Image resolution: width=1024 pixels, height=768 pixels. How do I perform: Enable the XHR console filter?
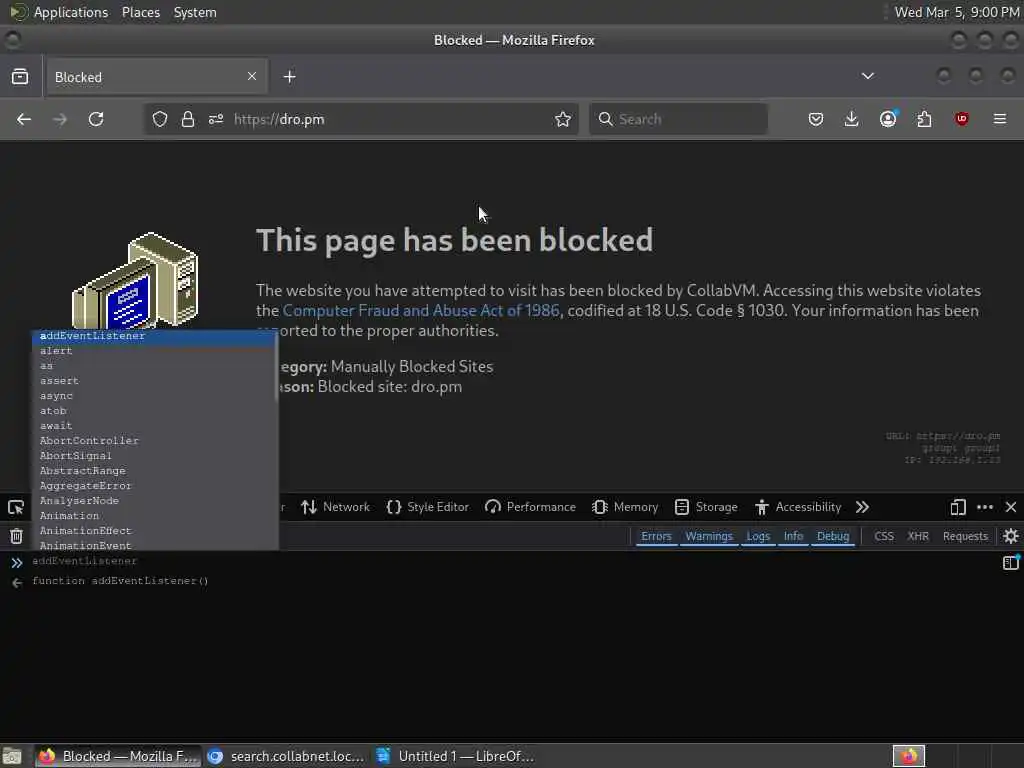point(918,536)
